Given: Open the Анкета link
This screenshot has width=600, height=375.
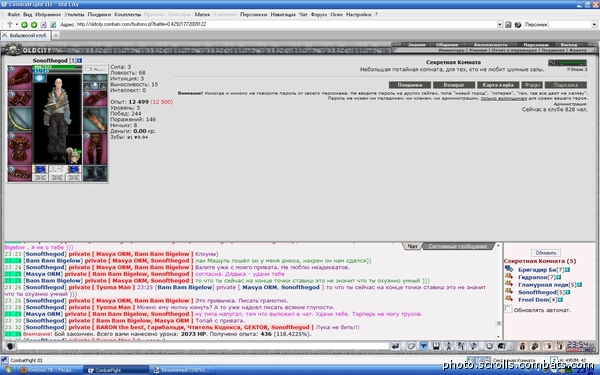Looking at the screenshot, I should [577, 50].
